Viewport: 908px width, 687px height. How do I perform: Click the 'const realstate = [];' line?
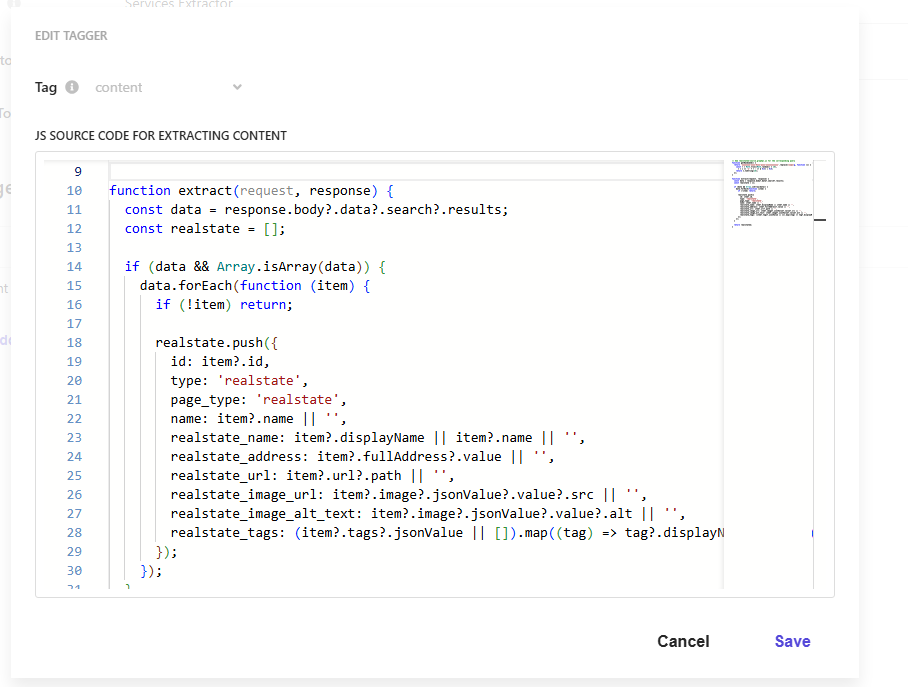205,229
